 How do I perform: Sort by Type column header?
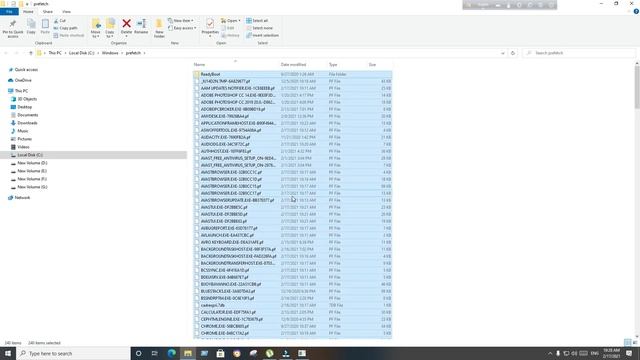[333, 64]
